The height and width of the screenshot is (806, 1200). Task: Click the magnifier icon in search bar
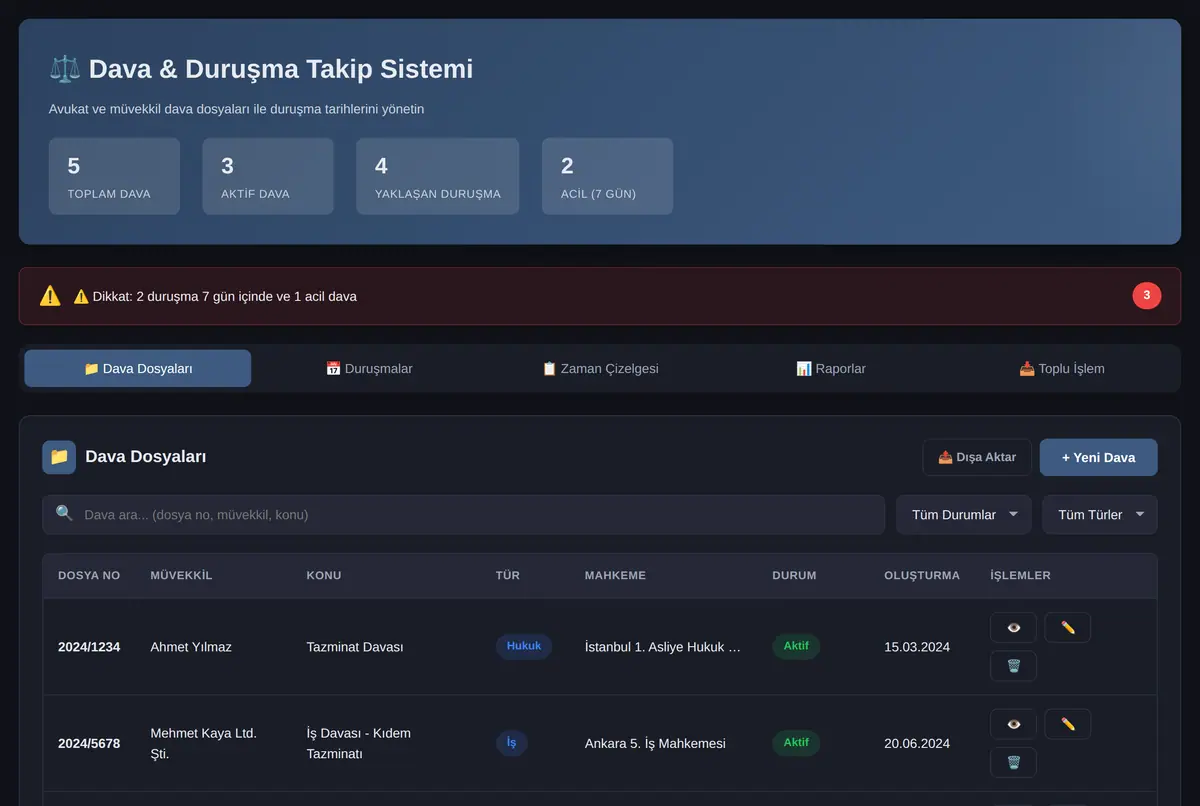click(65, 514)
